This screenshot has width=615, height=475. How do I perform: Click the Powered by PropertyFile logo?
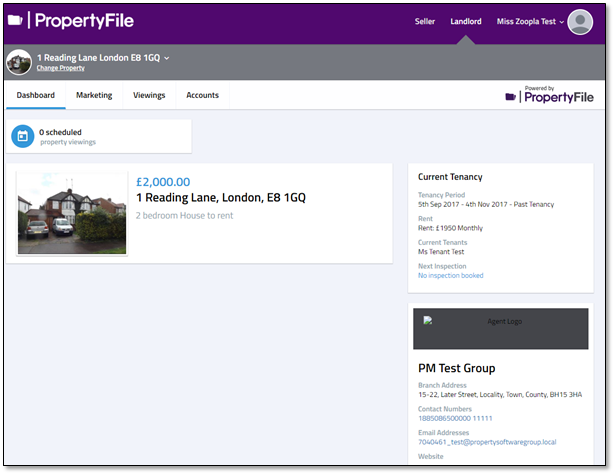tap(549, 95)
